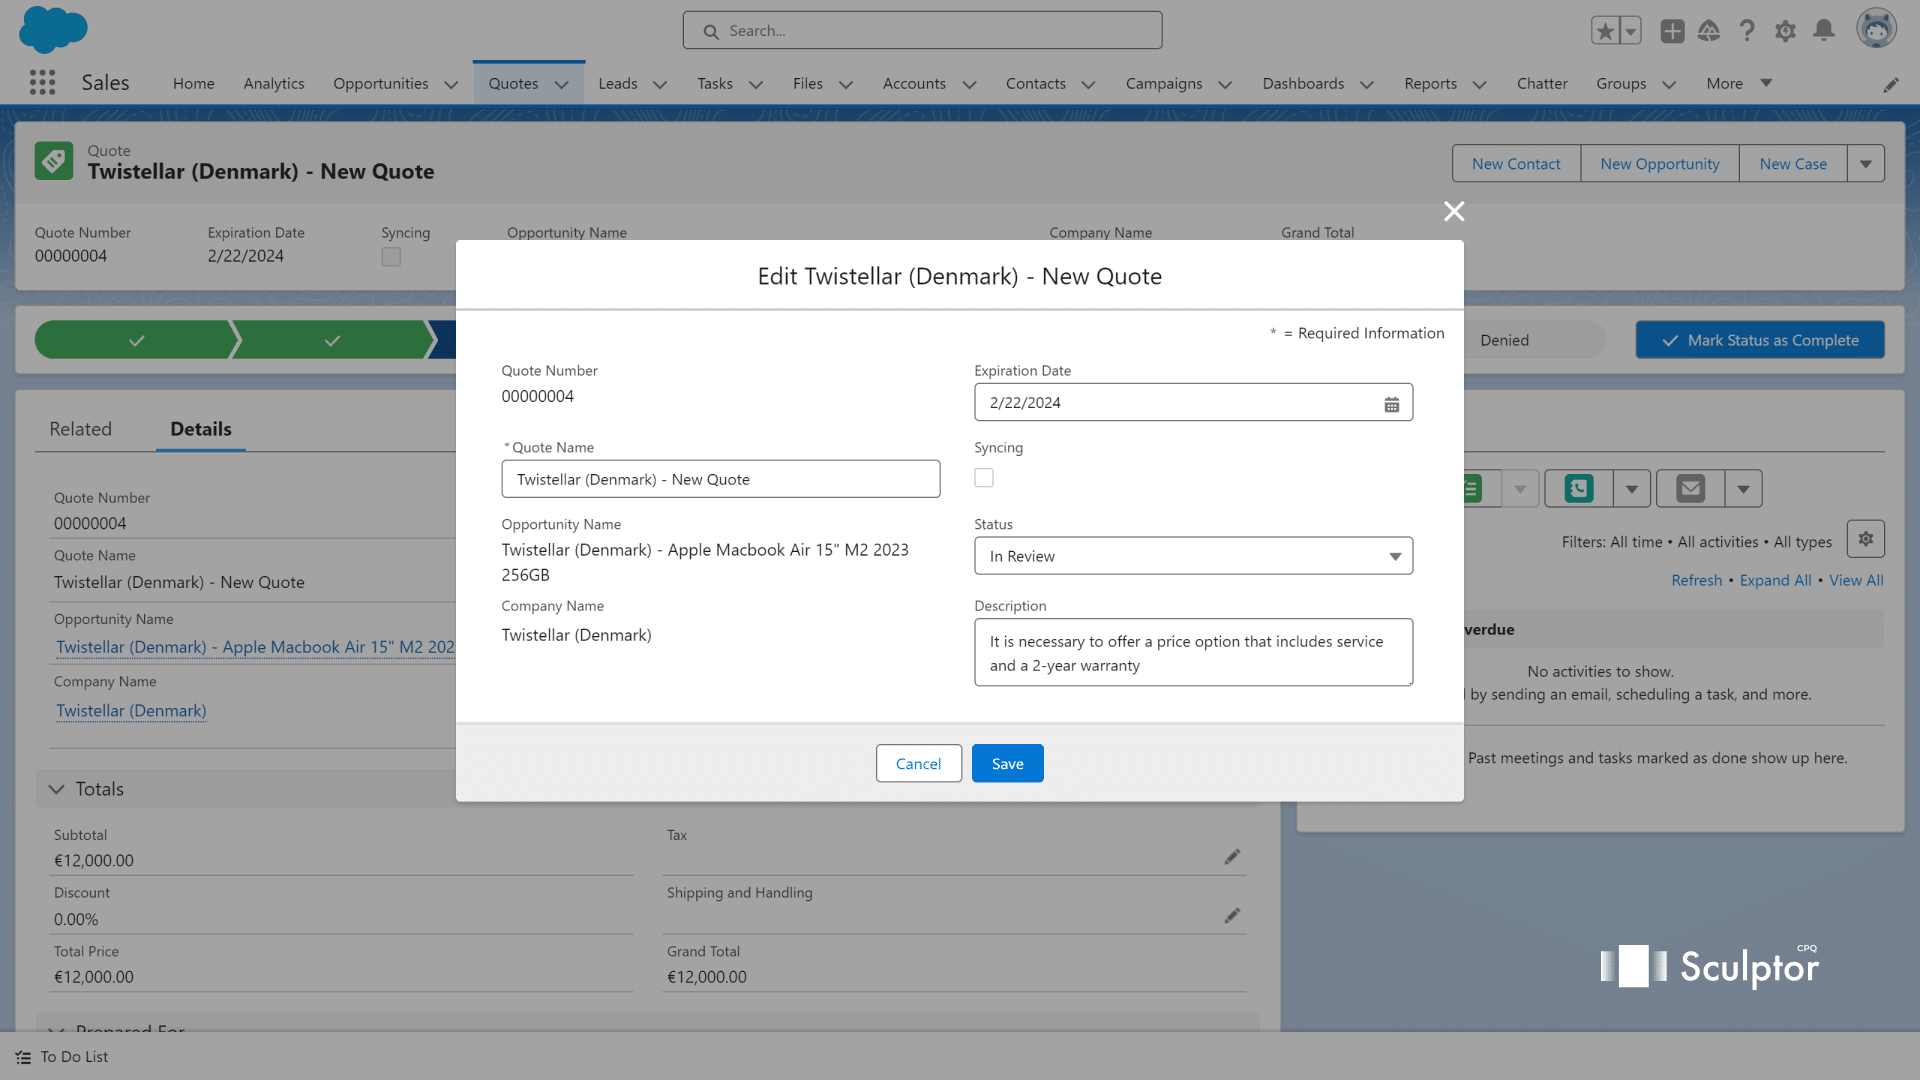Open Trailhead guidance cloud icon
This screenshot has height=1080, width=1920.
point(1709,31)
